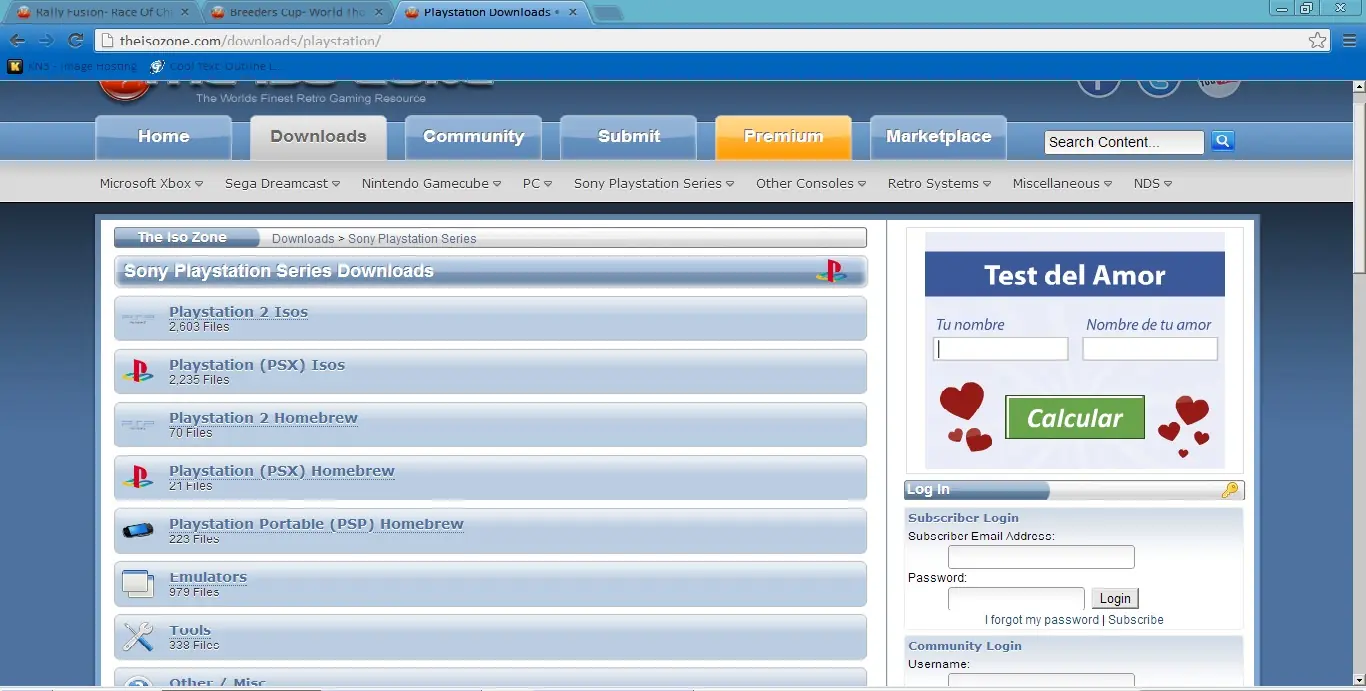Open the Downloads tab
The image size is (1366, 691).
(318, 137)
